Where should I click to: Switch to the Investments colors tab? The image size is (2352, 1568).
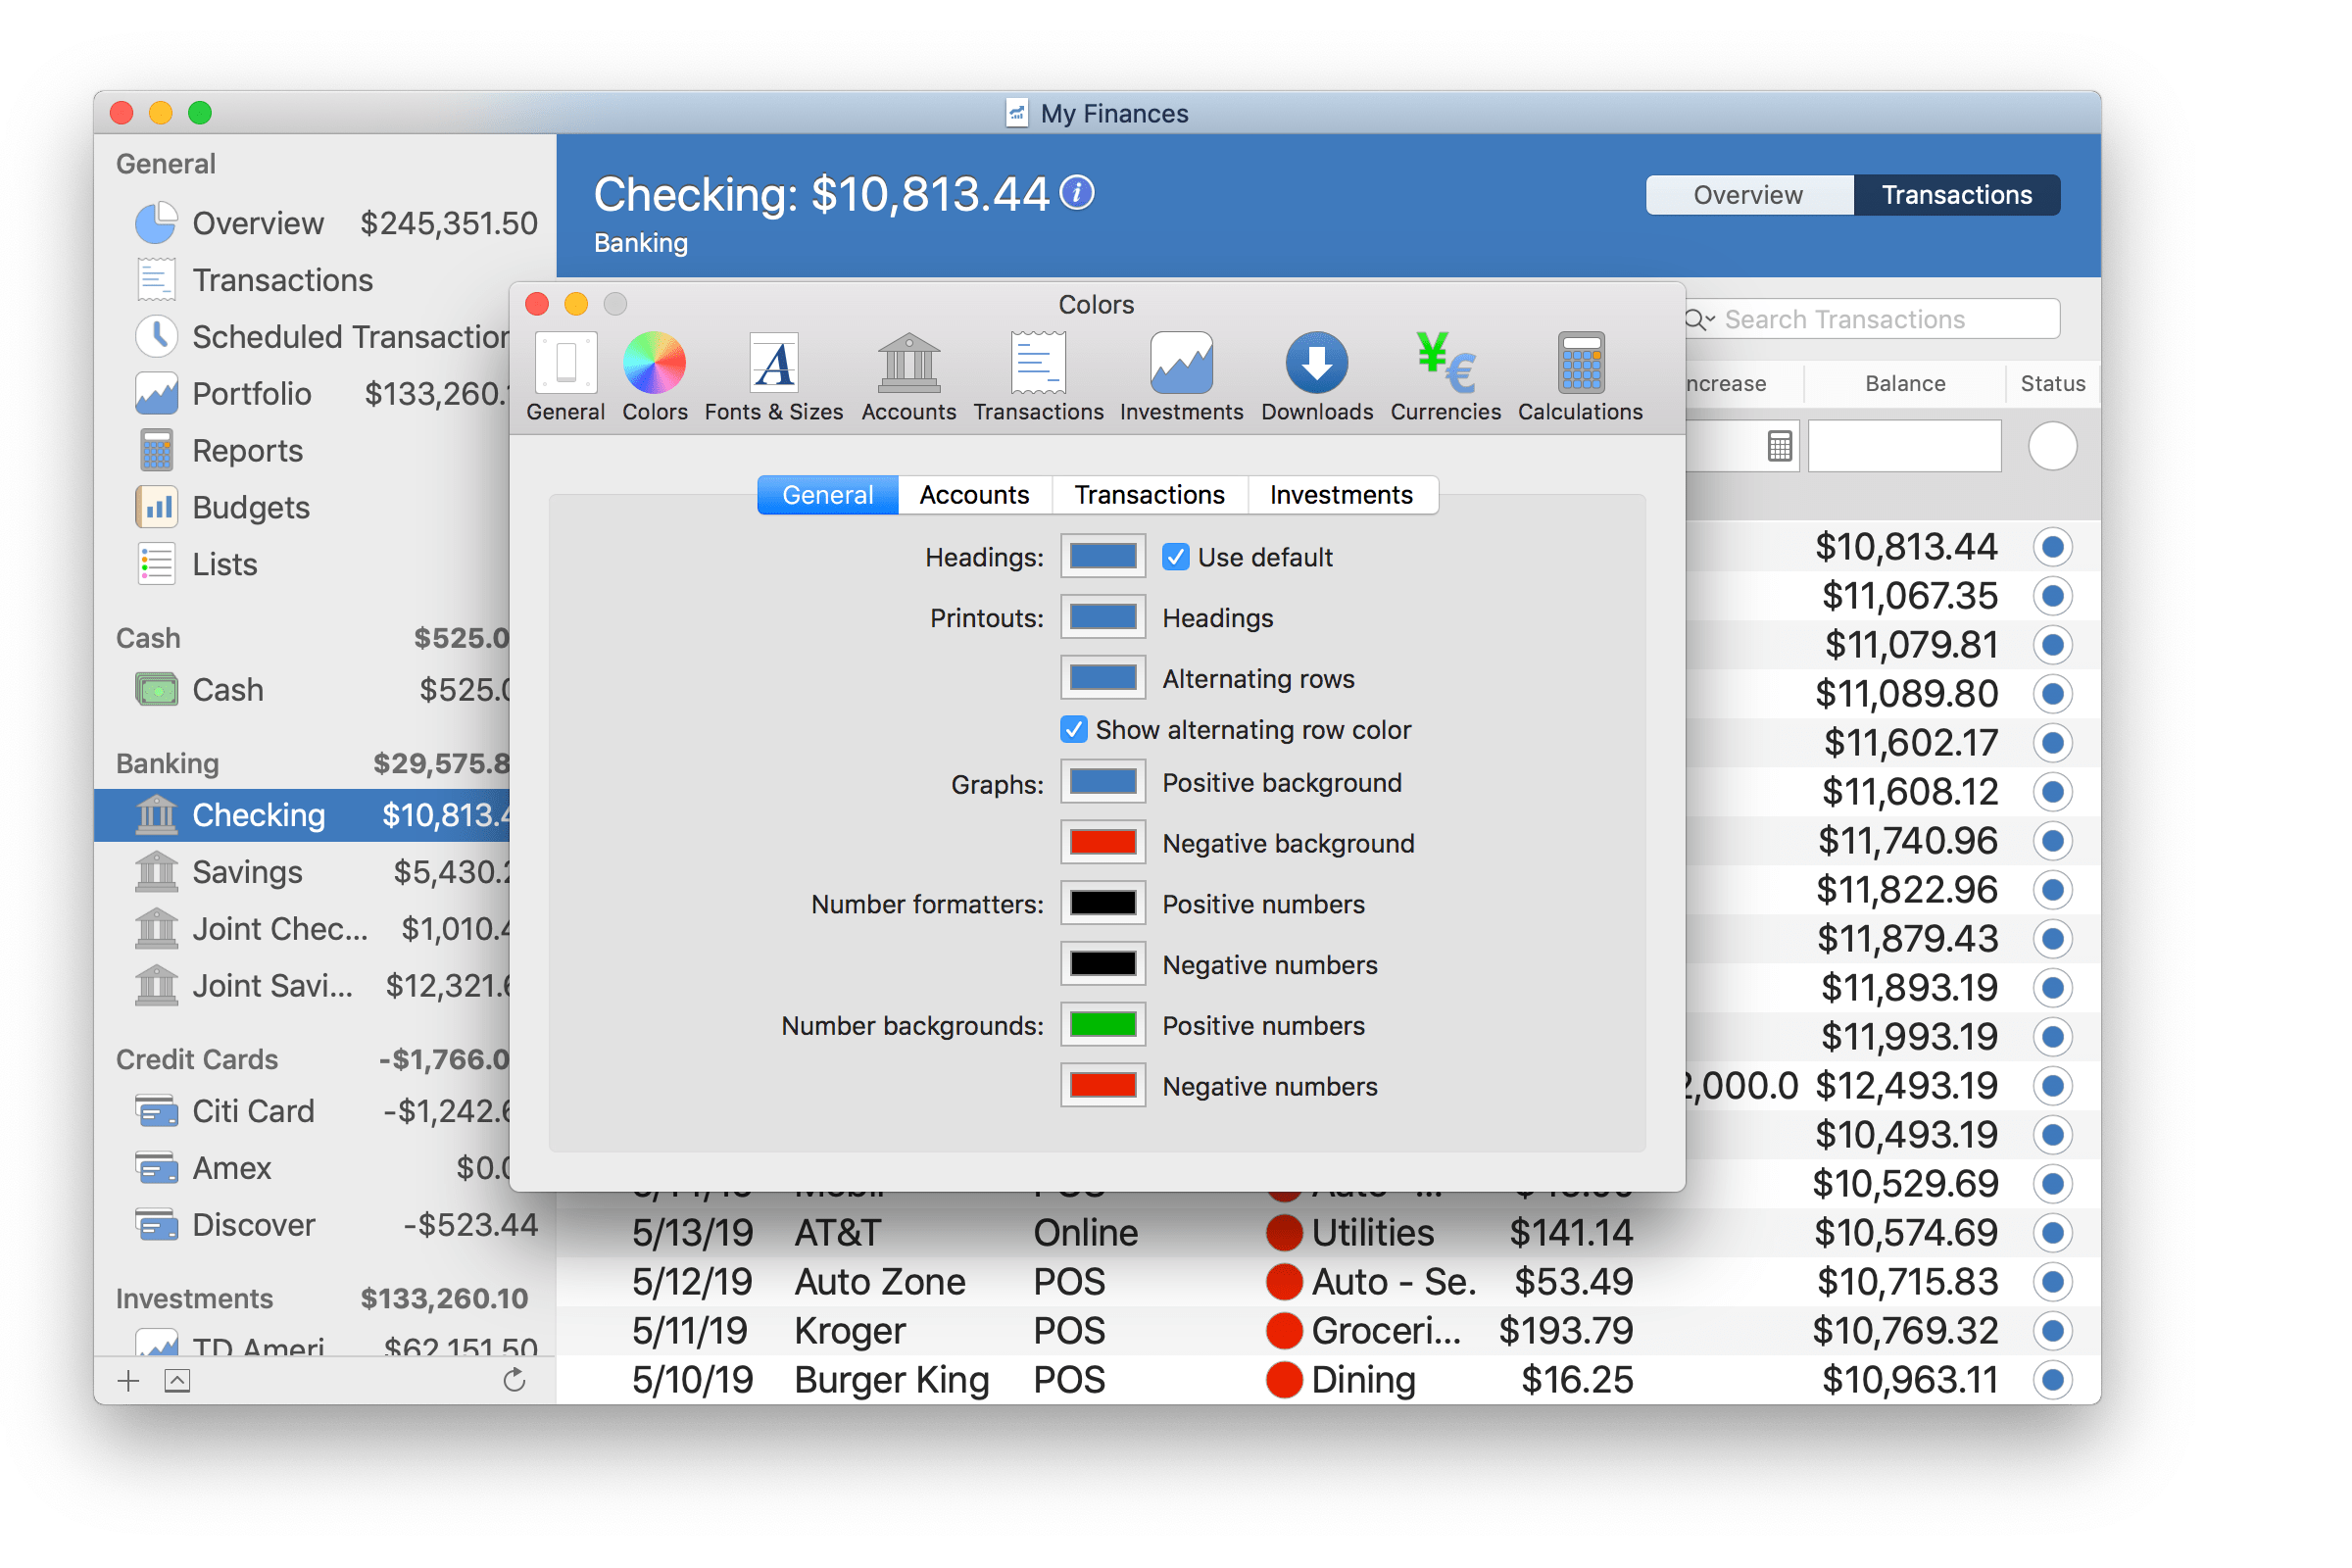1341,495
